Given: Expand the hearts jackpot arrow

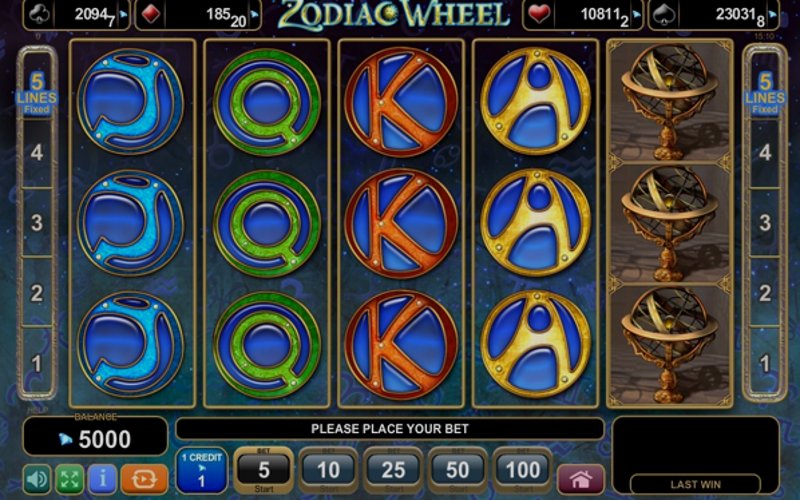Looking at the screenshot, I should (x=636, y=15).
